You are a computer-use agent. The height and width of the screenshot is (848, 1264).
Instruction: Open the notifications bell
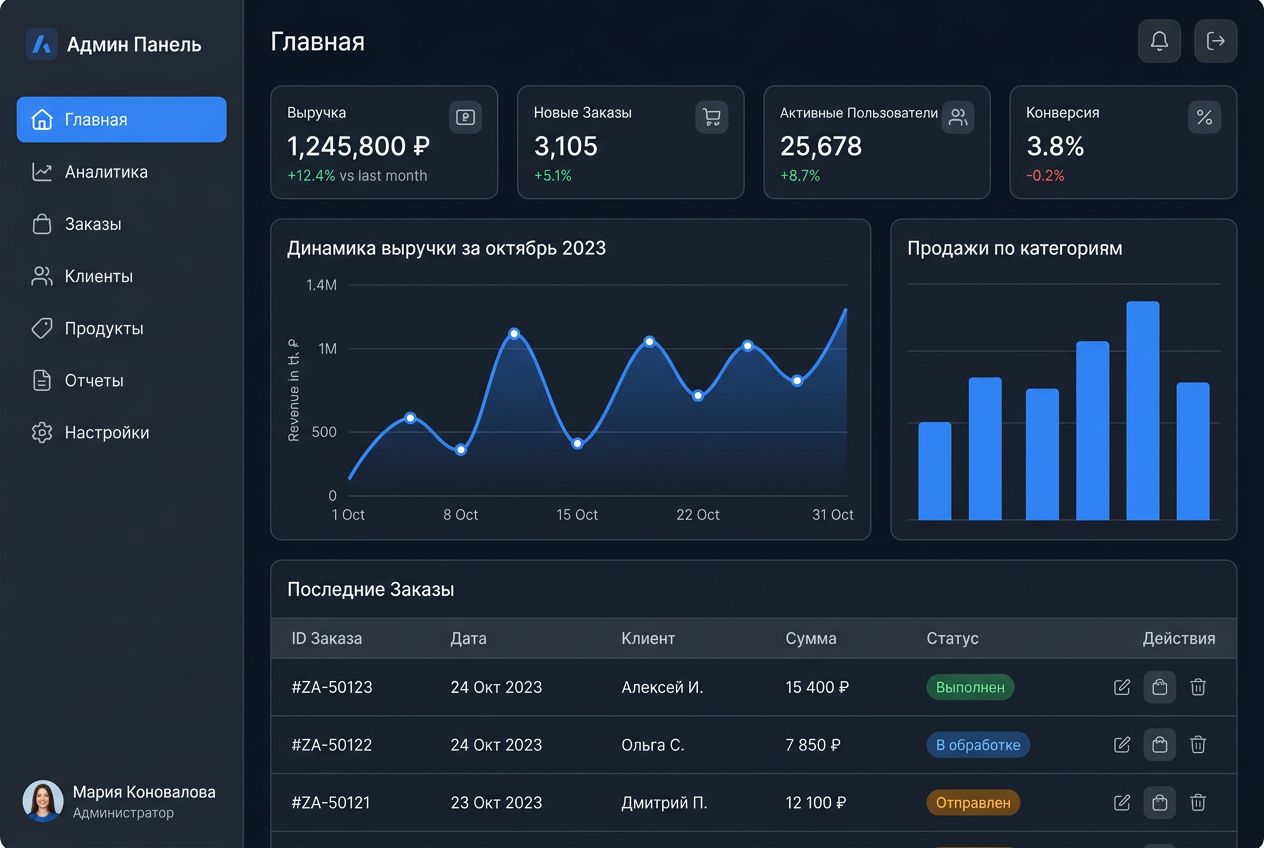click(x=1159, y=41)
